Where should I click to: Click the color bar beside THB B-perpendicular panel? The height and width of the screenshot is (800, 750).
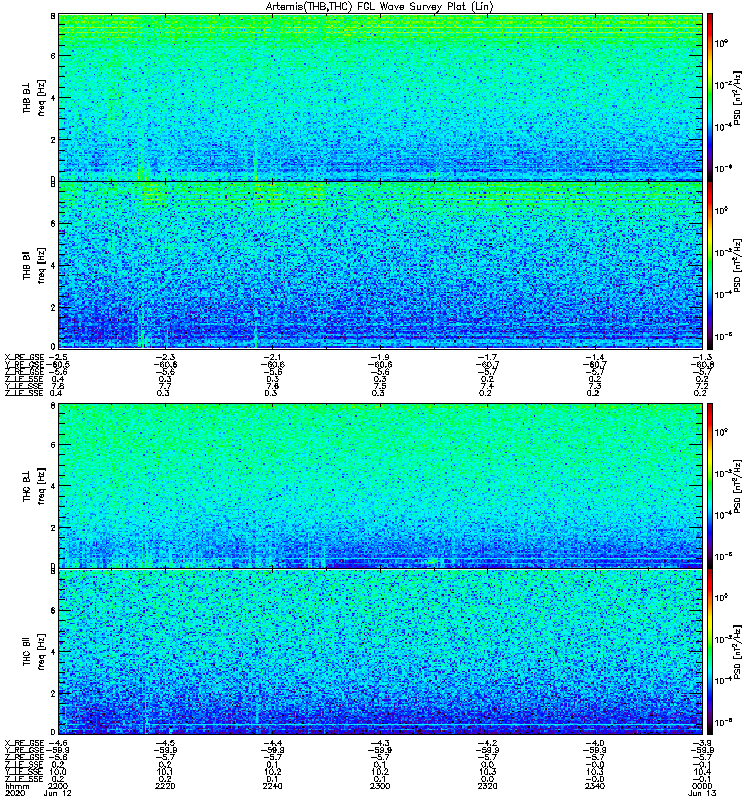tap(710, 97)
